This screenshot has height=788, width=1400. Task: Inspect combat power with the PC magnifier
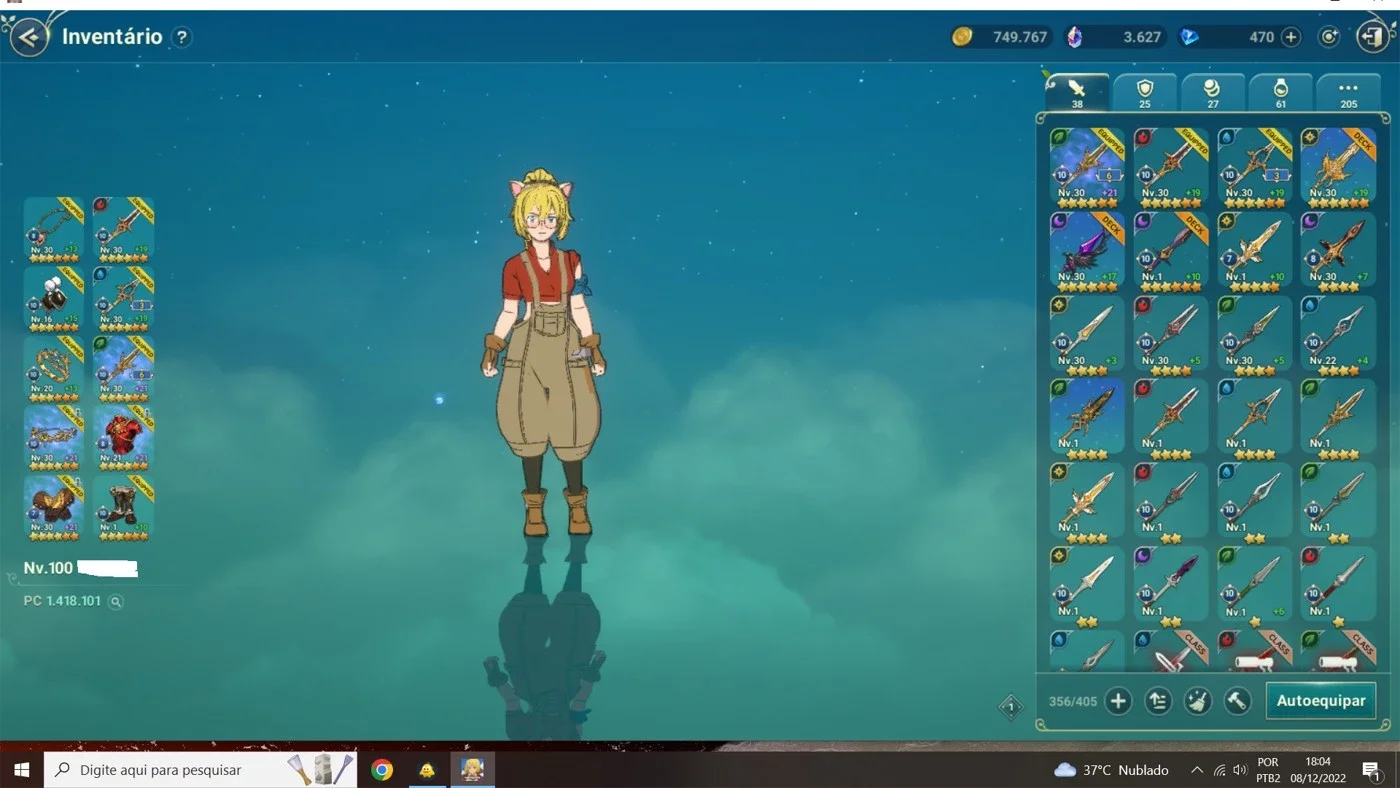pyautogui.click(x=116, y=602)
